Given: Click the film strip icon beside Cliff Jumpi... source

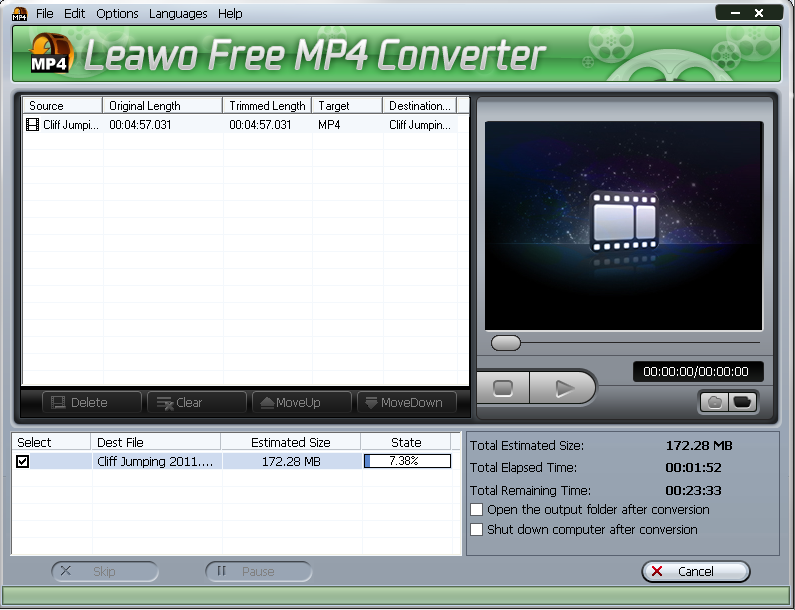Looking at the screenshot, I should [x=32, y=125].
